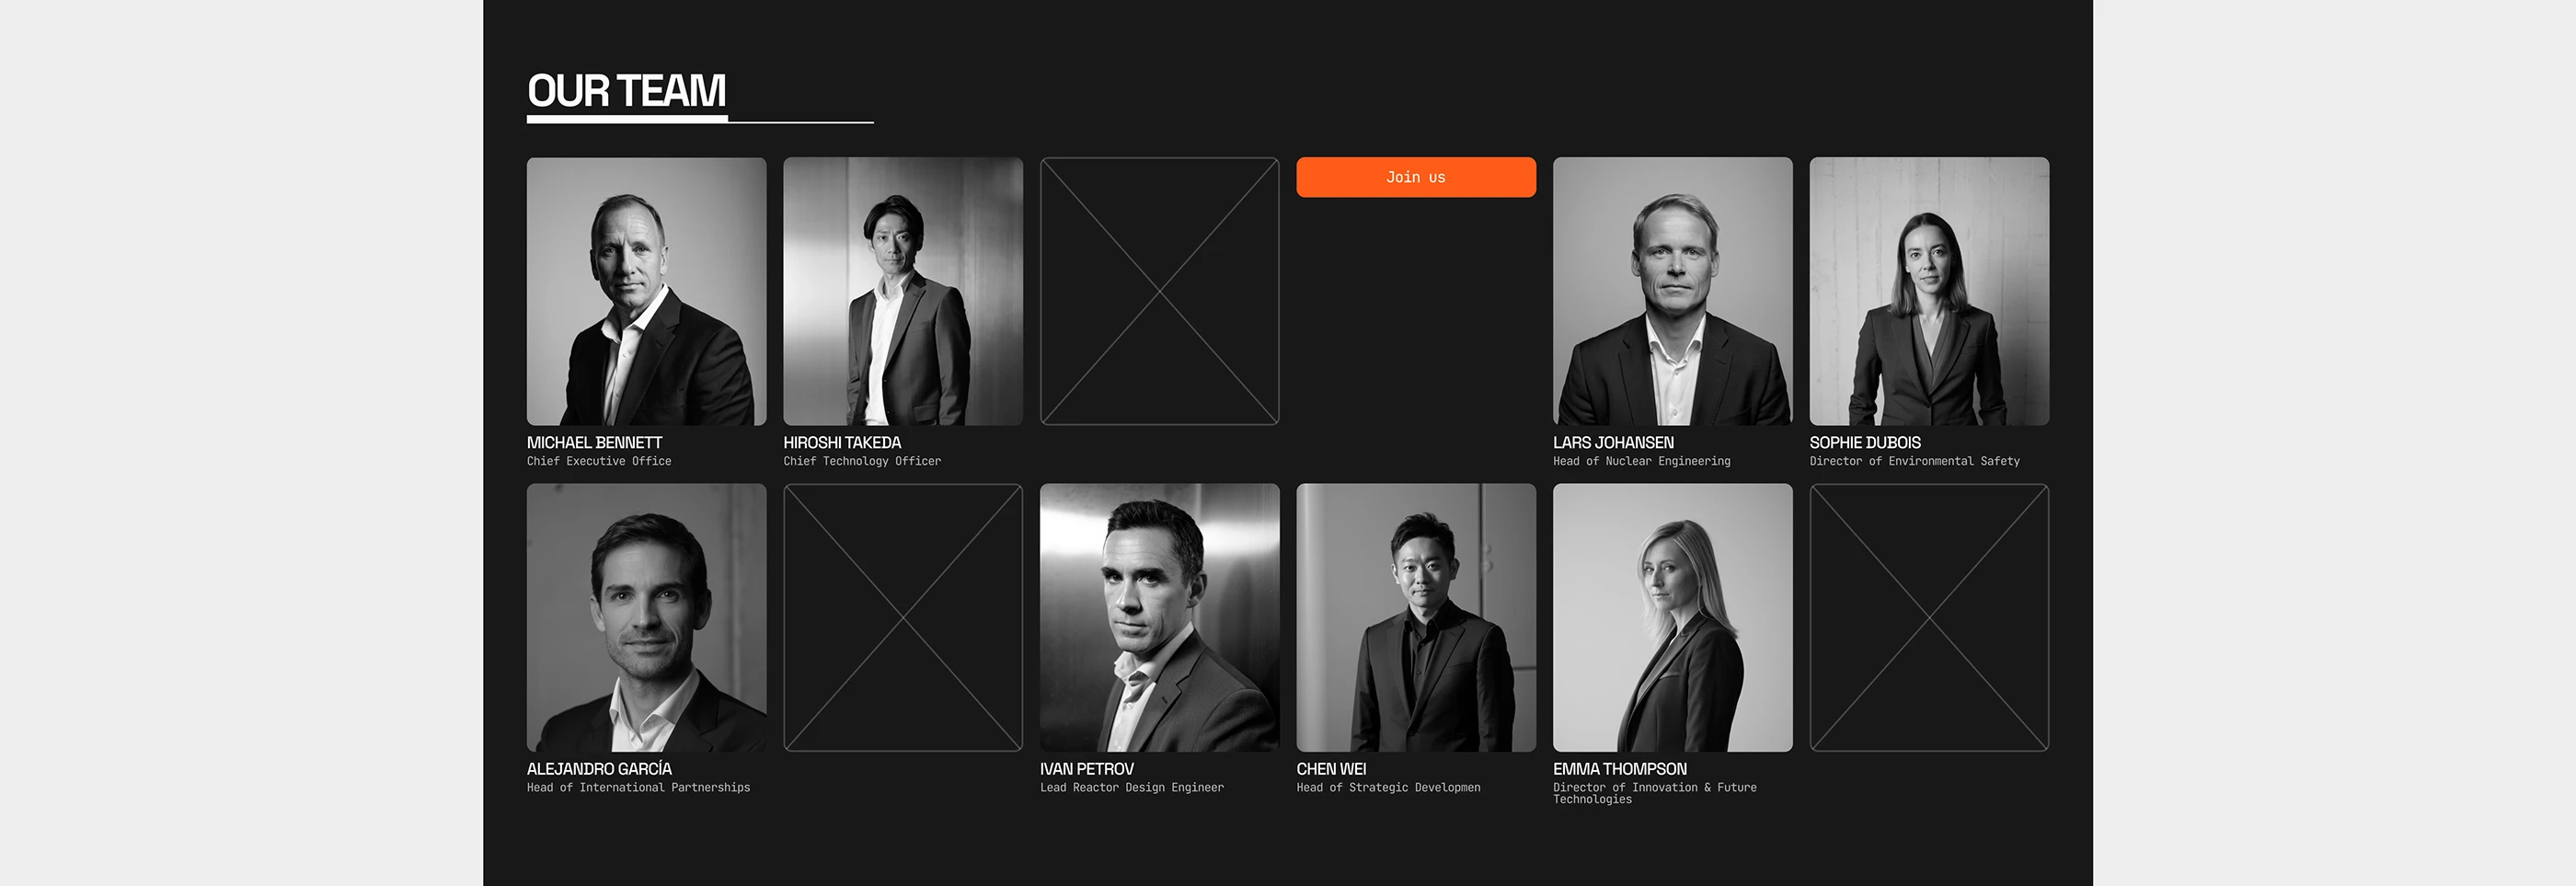Select Alejandro García's portrait photo

(x=647, y=618)
